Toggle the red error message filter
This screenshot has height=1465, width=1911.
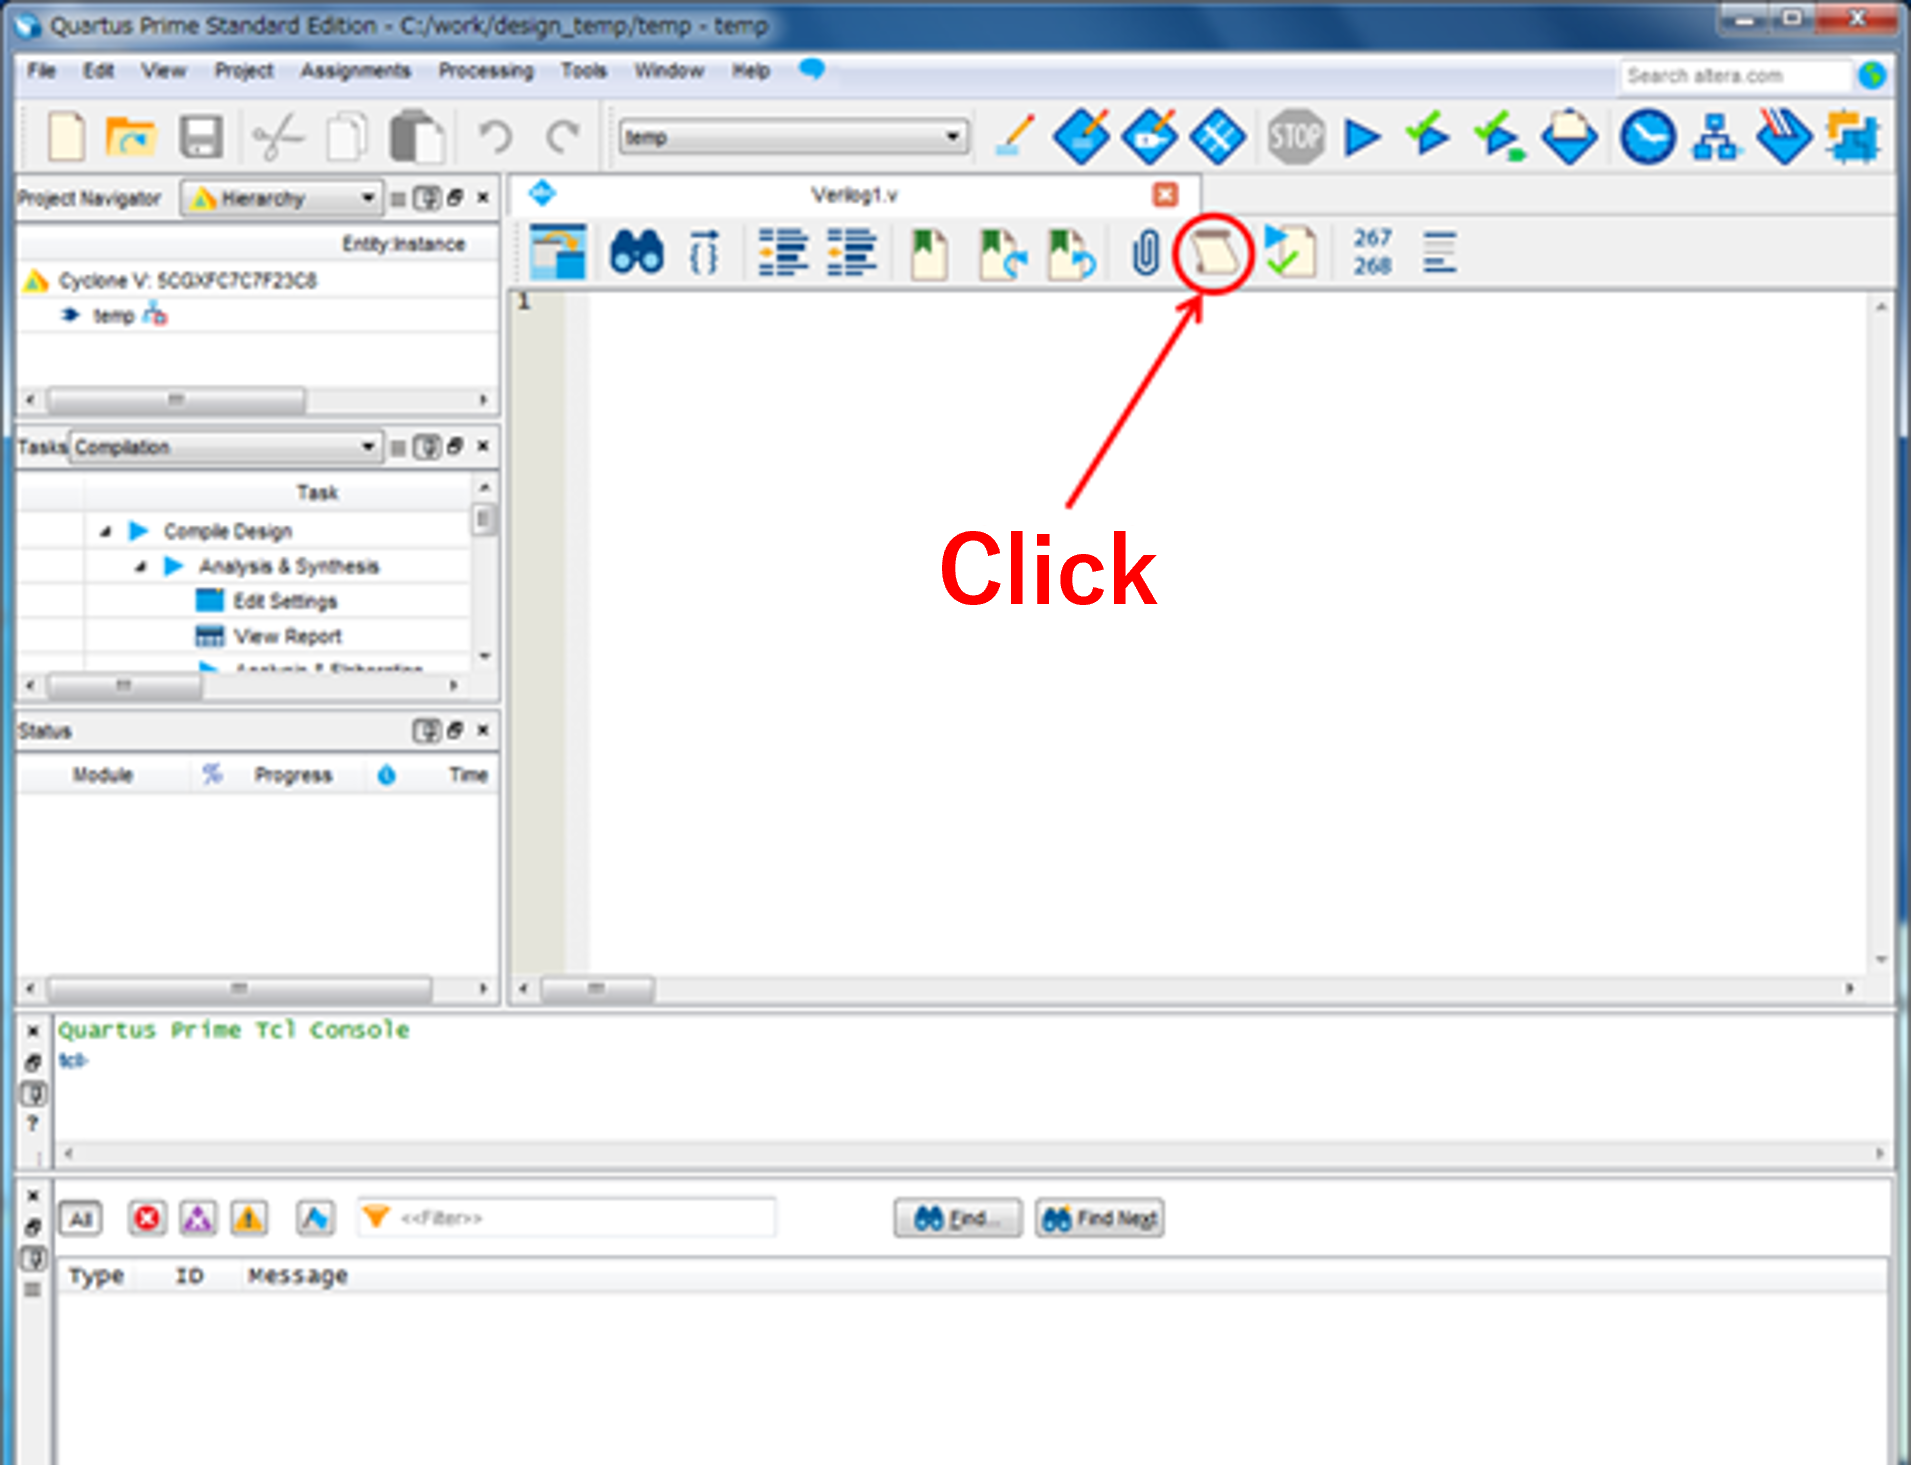tap(147, 1218)
